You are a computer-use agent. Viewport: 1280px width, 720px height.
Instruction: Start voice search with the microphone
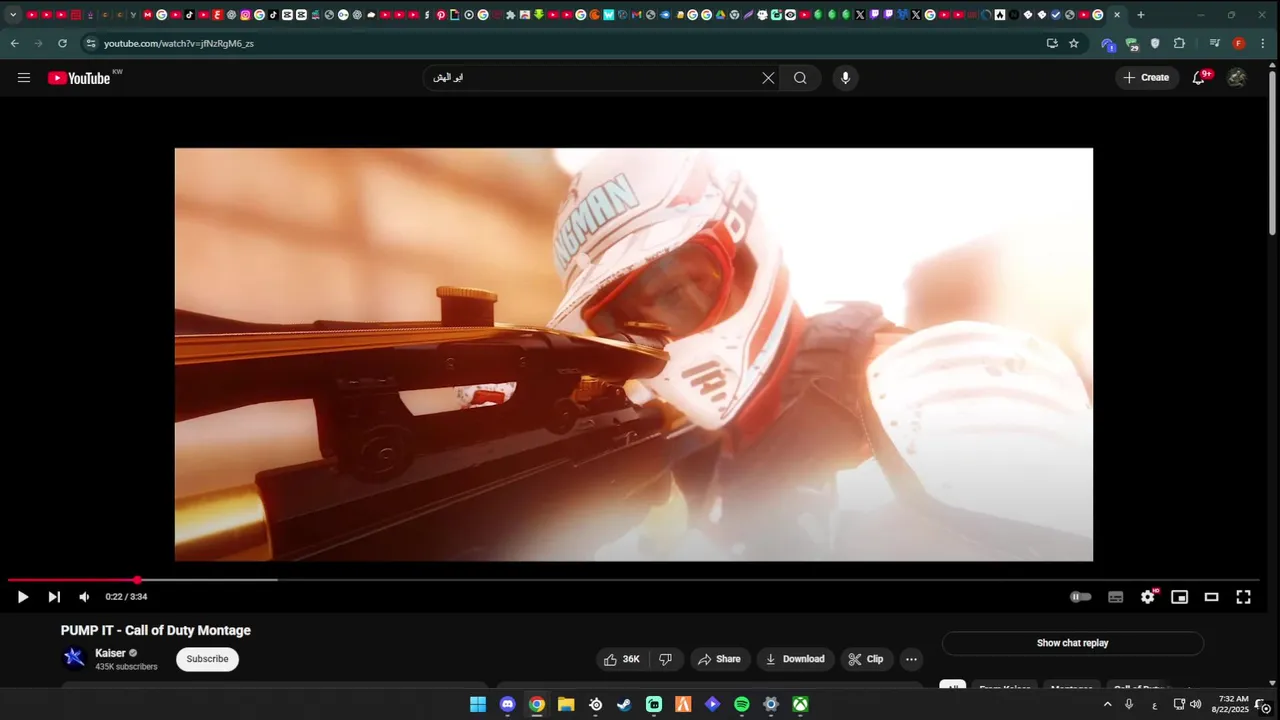click(845, 78)
